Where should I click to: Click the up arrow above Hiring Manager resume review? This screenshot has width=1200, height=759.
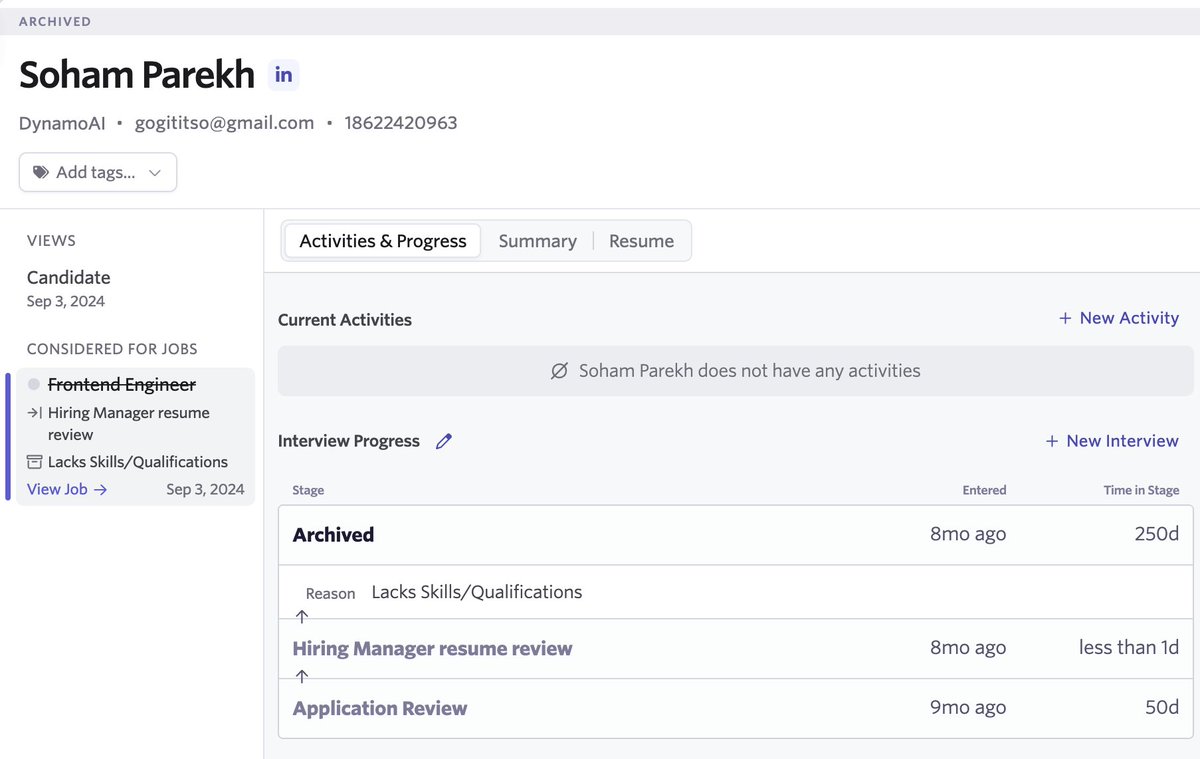[x=302, y=617]
